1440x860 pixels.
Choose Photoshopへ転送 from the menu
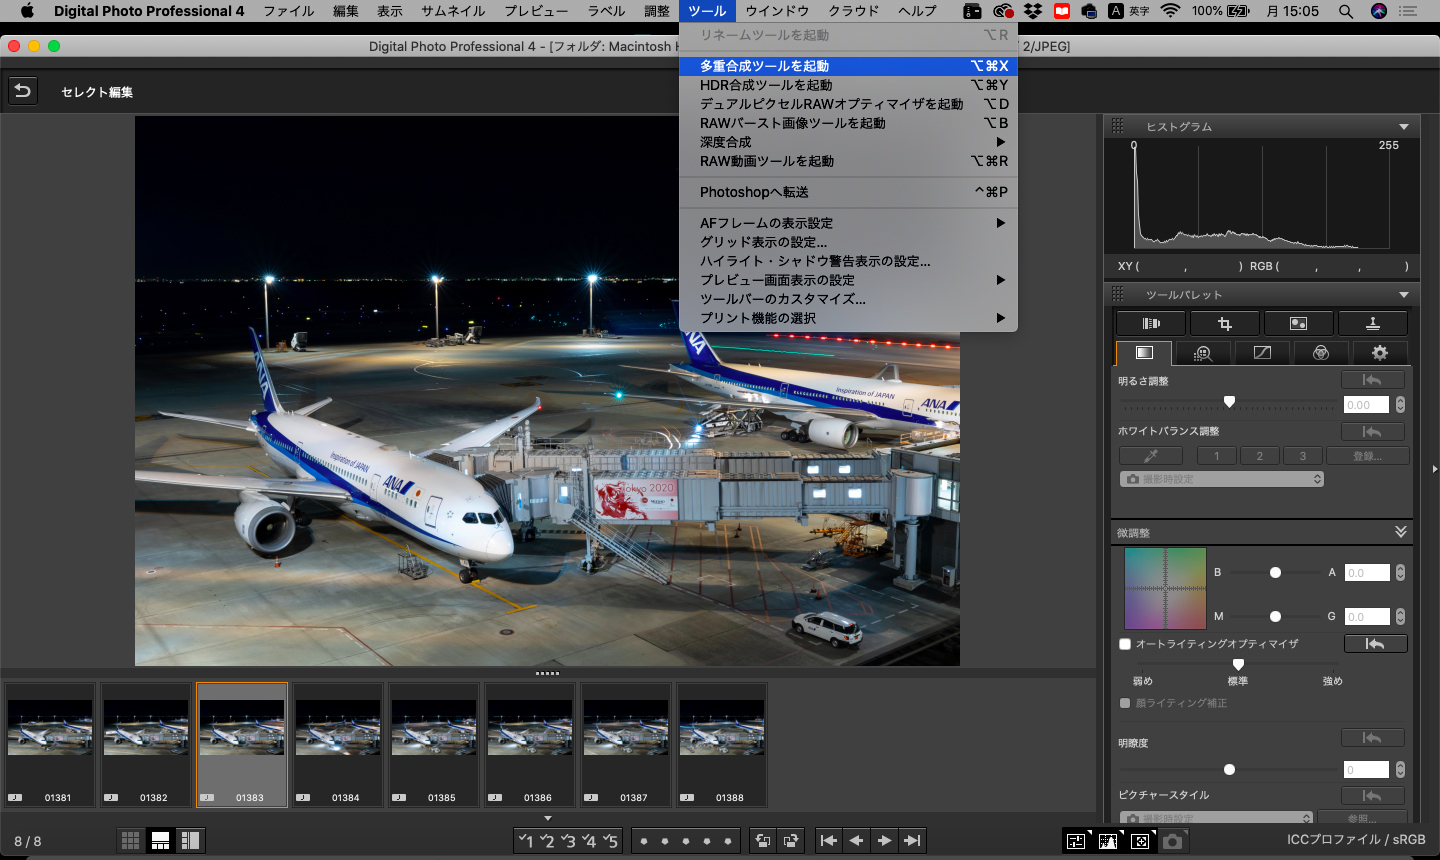coord(754,192)
